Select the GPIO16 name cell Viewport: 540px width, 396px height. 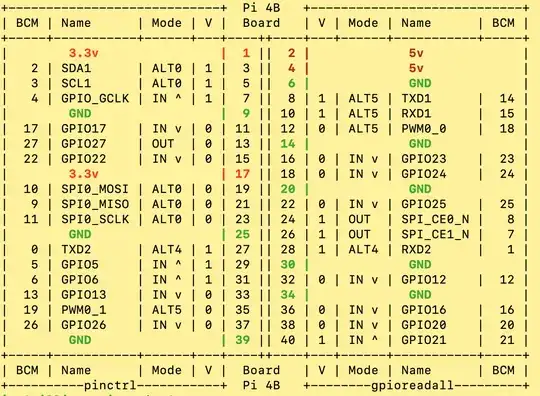click(x=424, y=310)
